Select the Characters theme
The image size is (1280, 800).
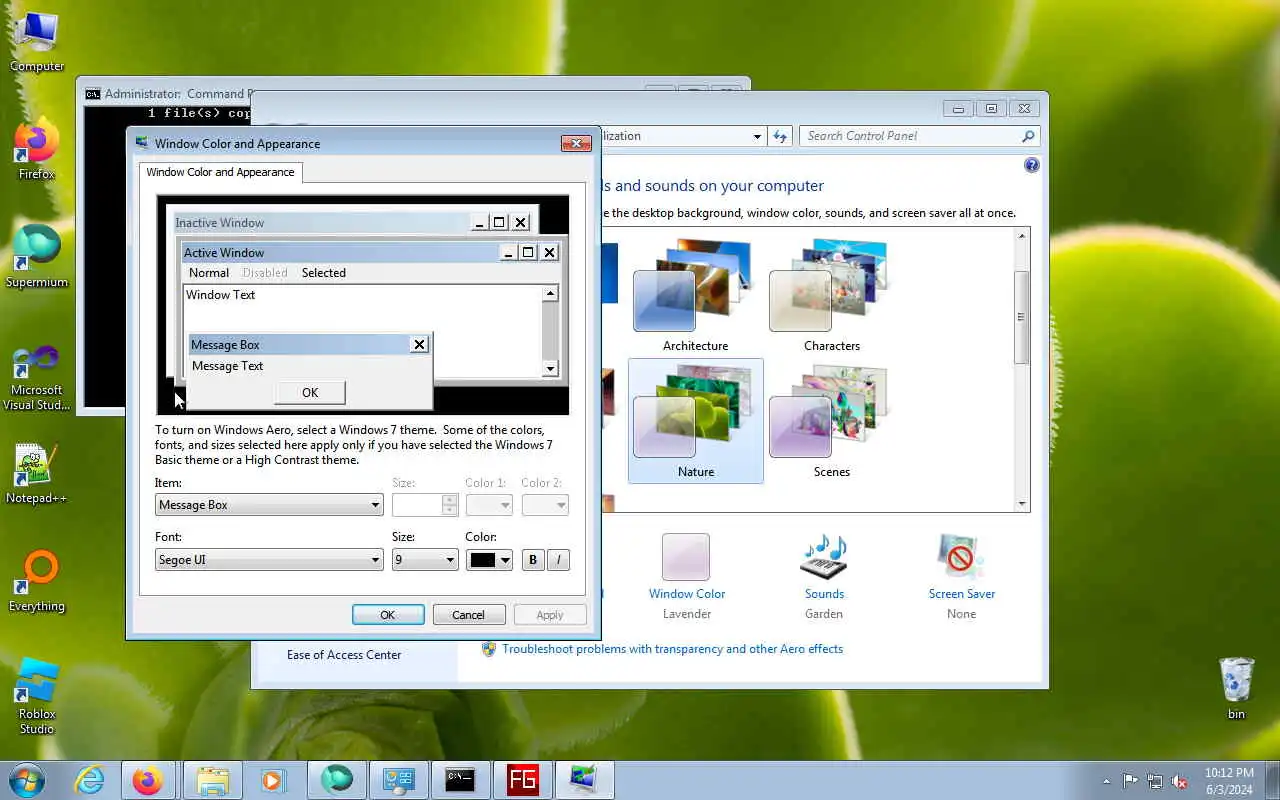tap(832, 296)
